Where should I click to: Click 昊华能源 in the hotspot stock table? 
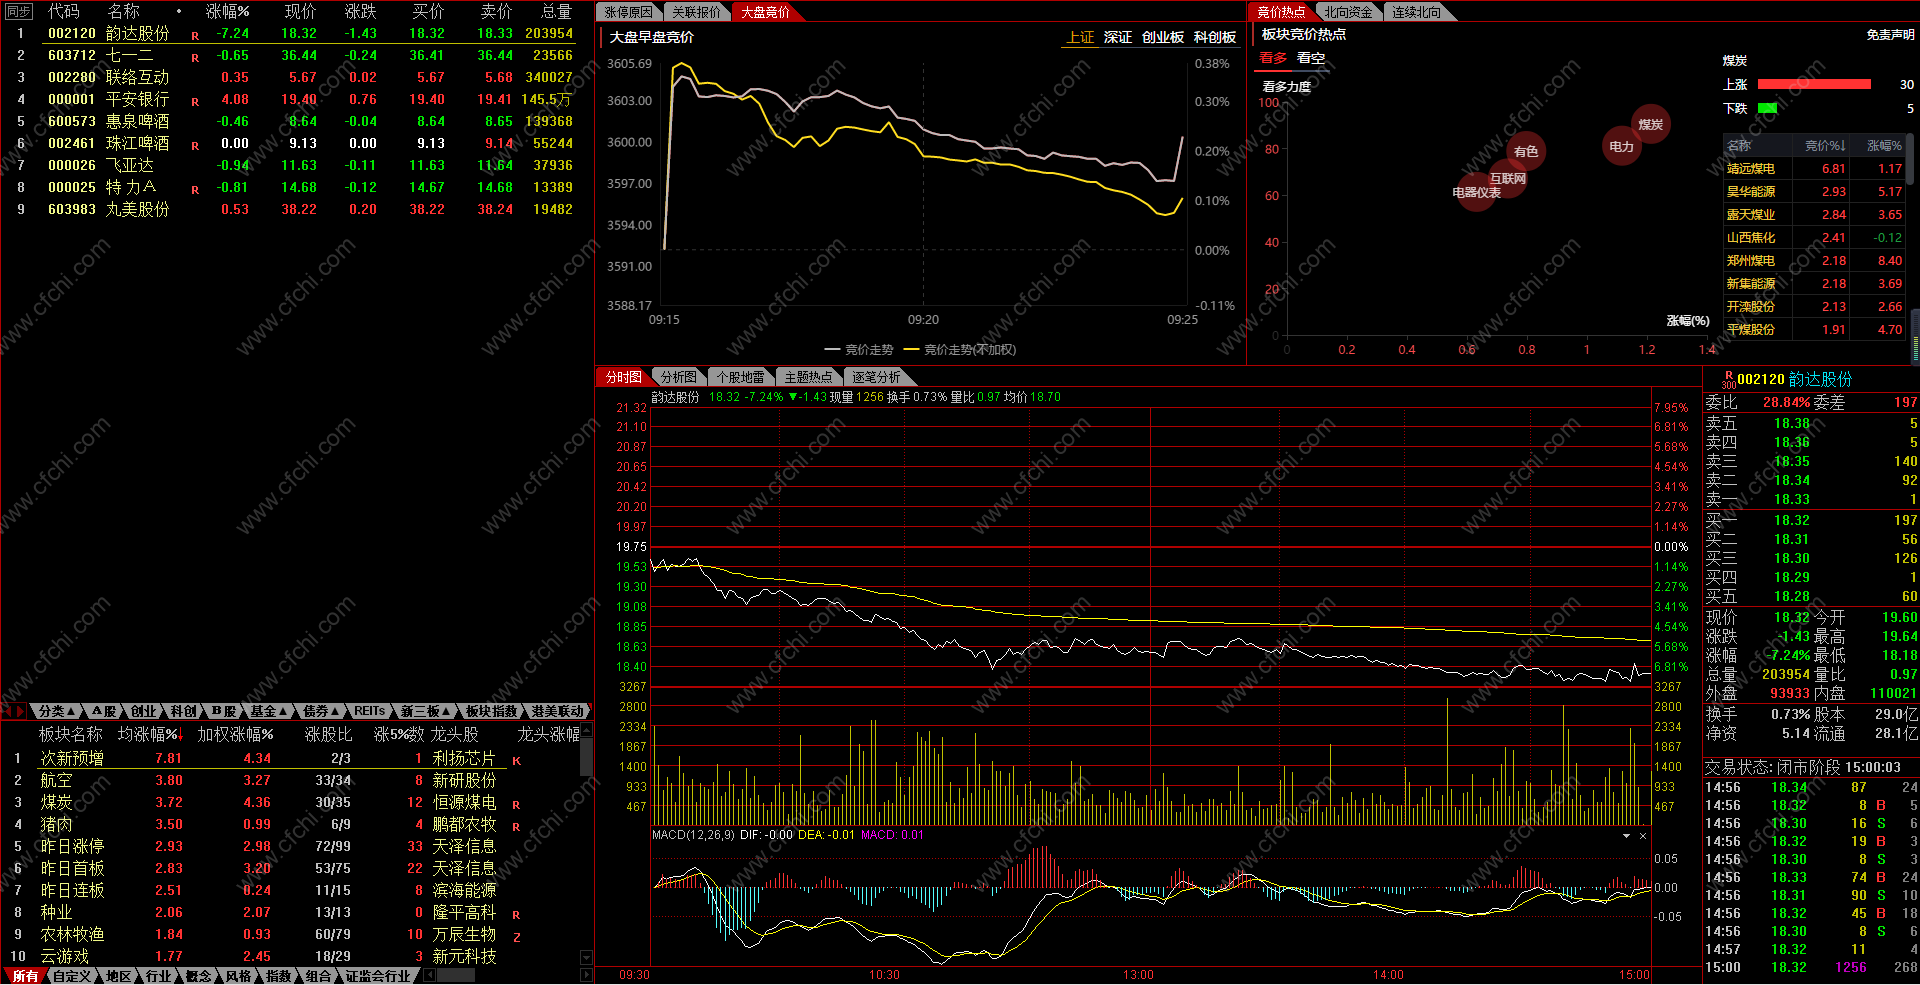pyautogui.click(x=1750, y=192)
